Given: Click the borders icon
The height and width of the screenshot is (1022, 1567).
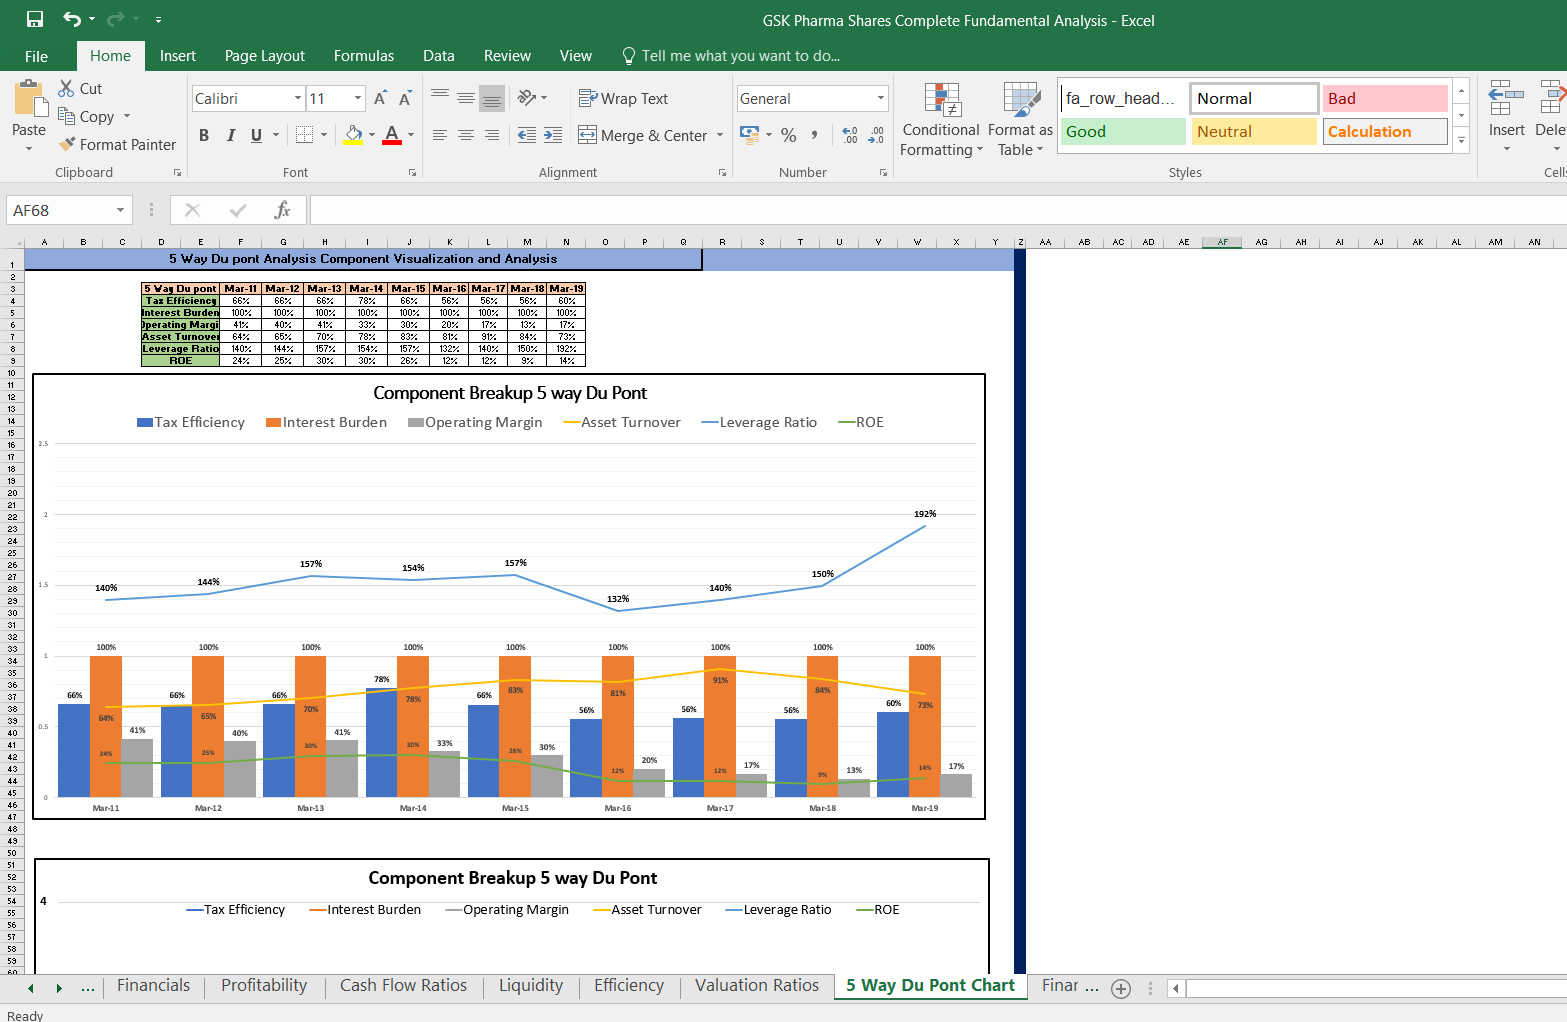Looking at the screenshot, I should coord(305,135).
